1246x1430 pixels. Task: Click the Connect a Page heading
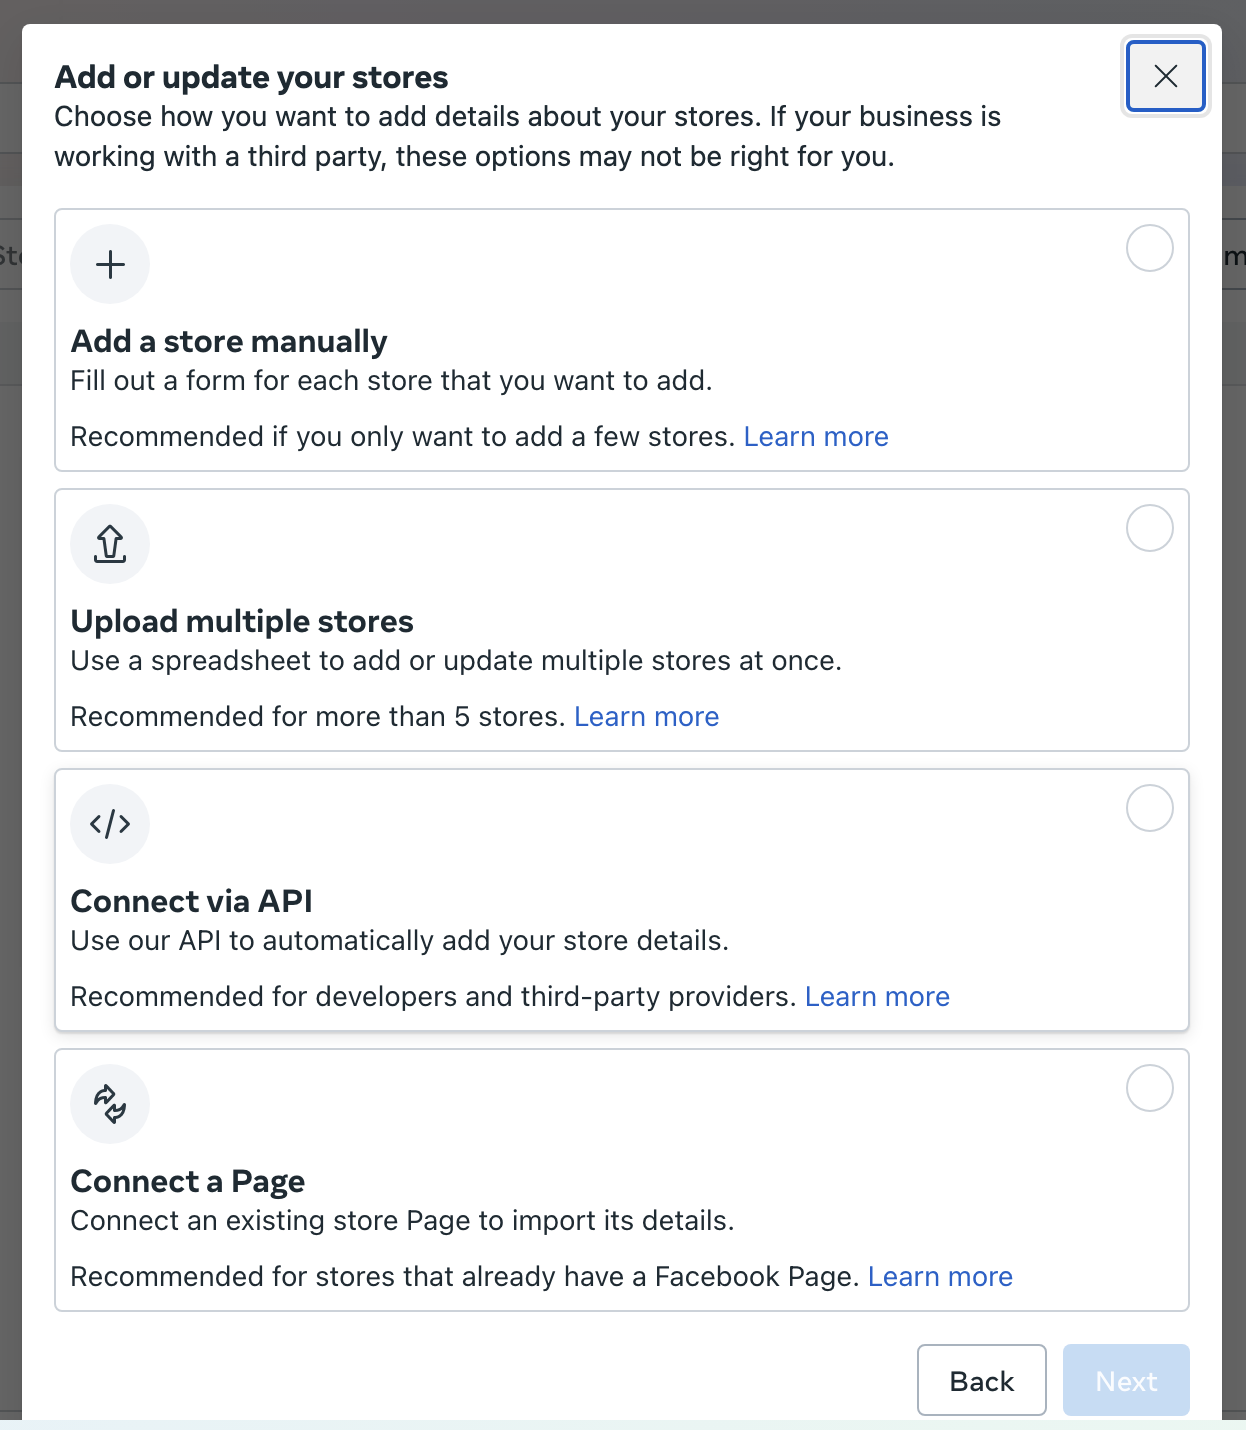click(x=188, y=1182)
